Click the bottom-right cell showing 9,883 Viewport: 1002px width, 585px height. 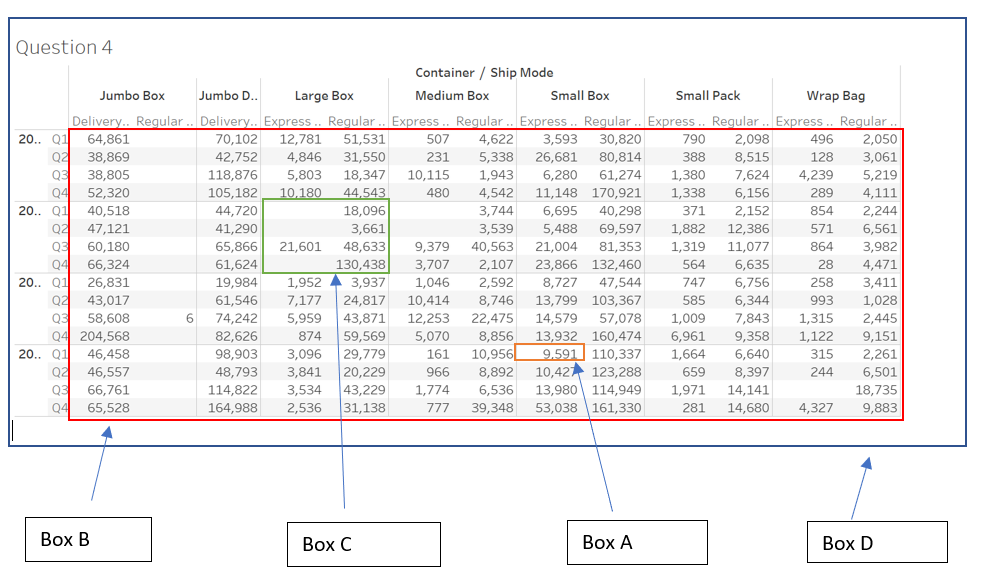881,408
